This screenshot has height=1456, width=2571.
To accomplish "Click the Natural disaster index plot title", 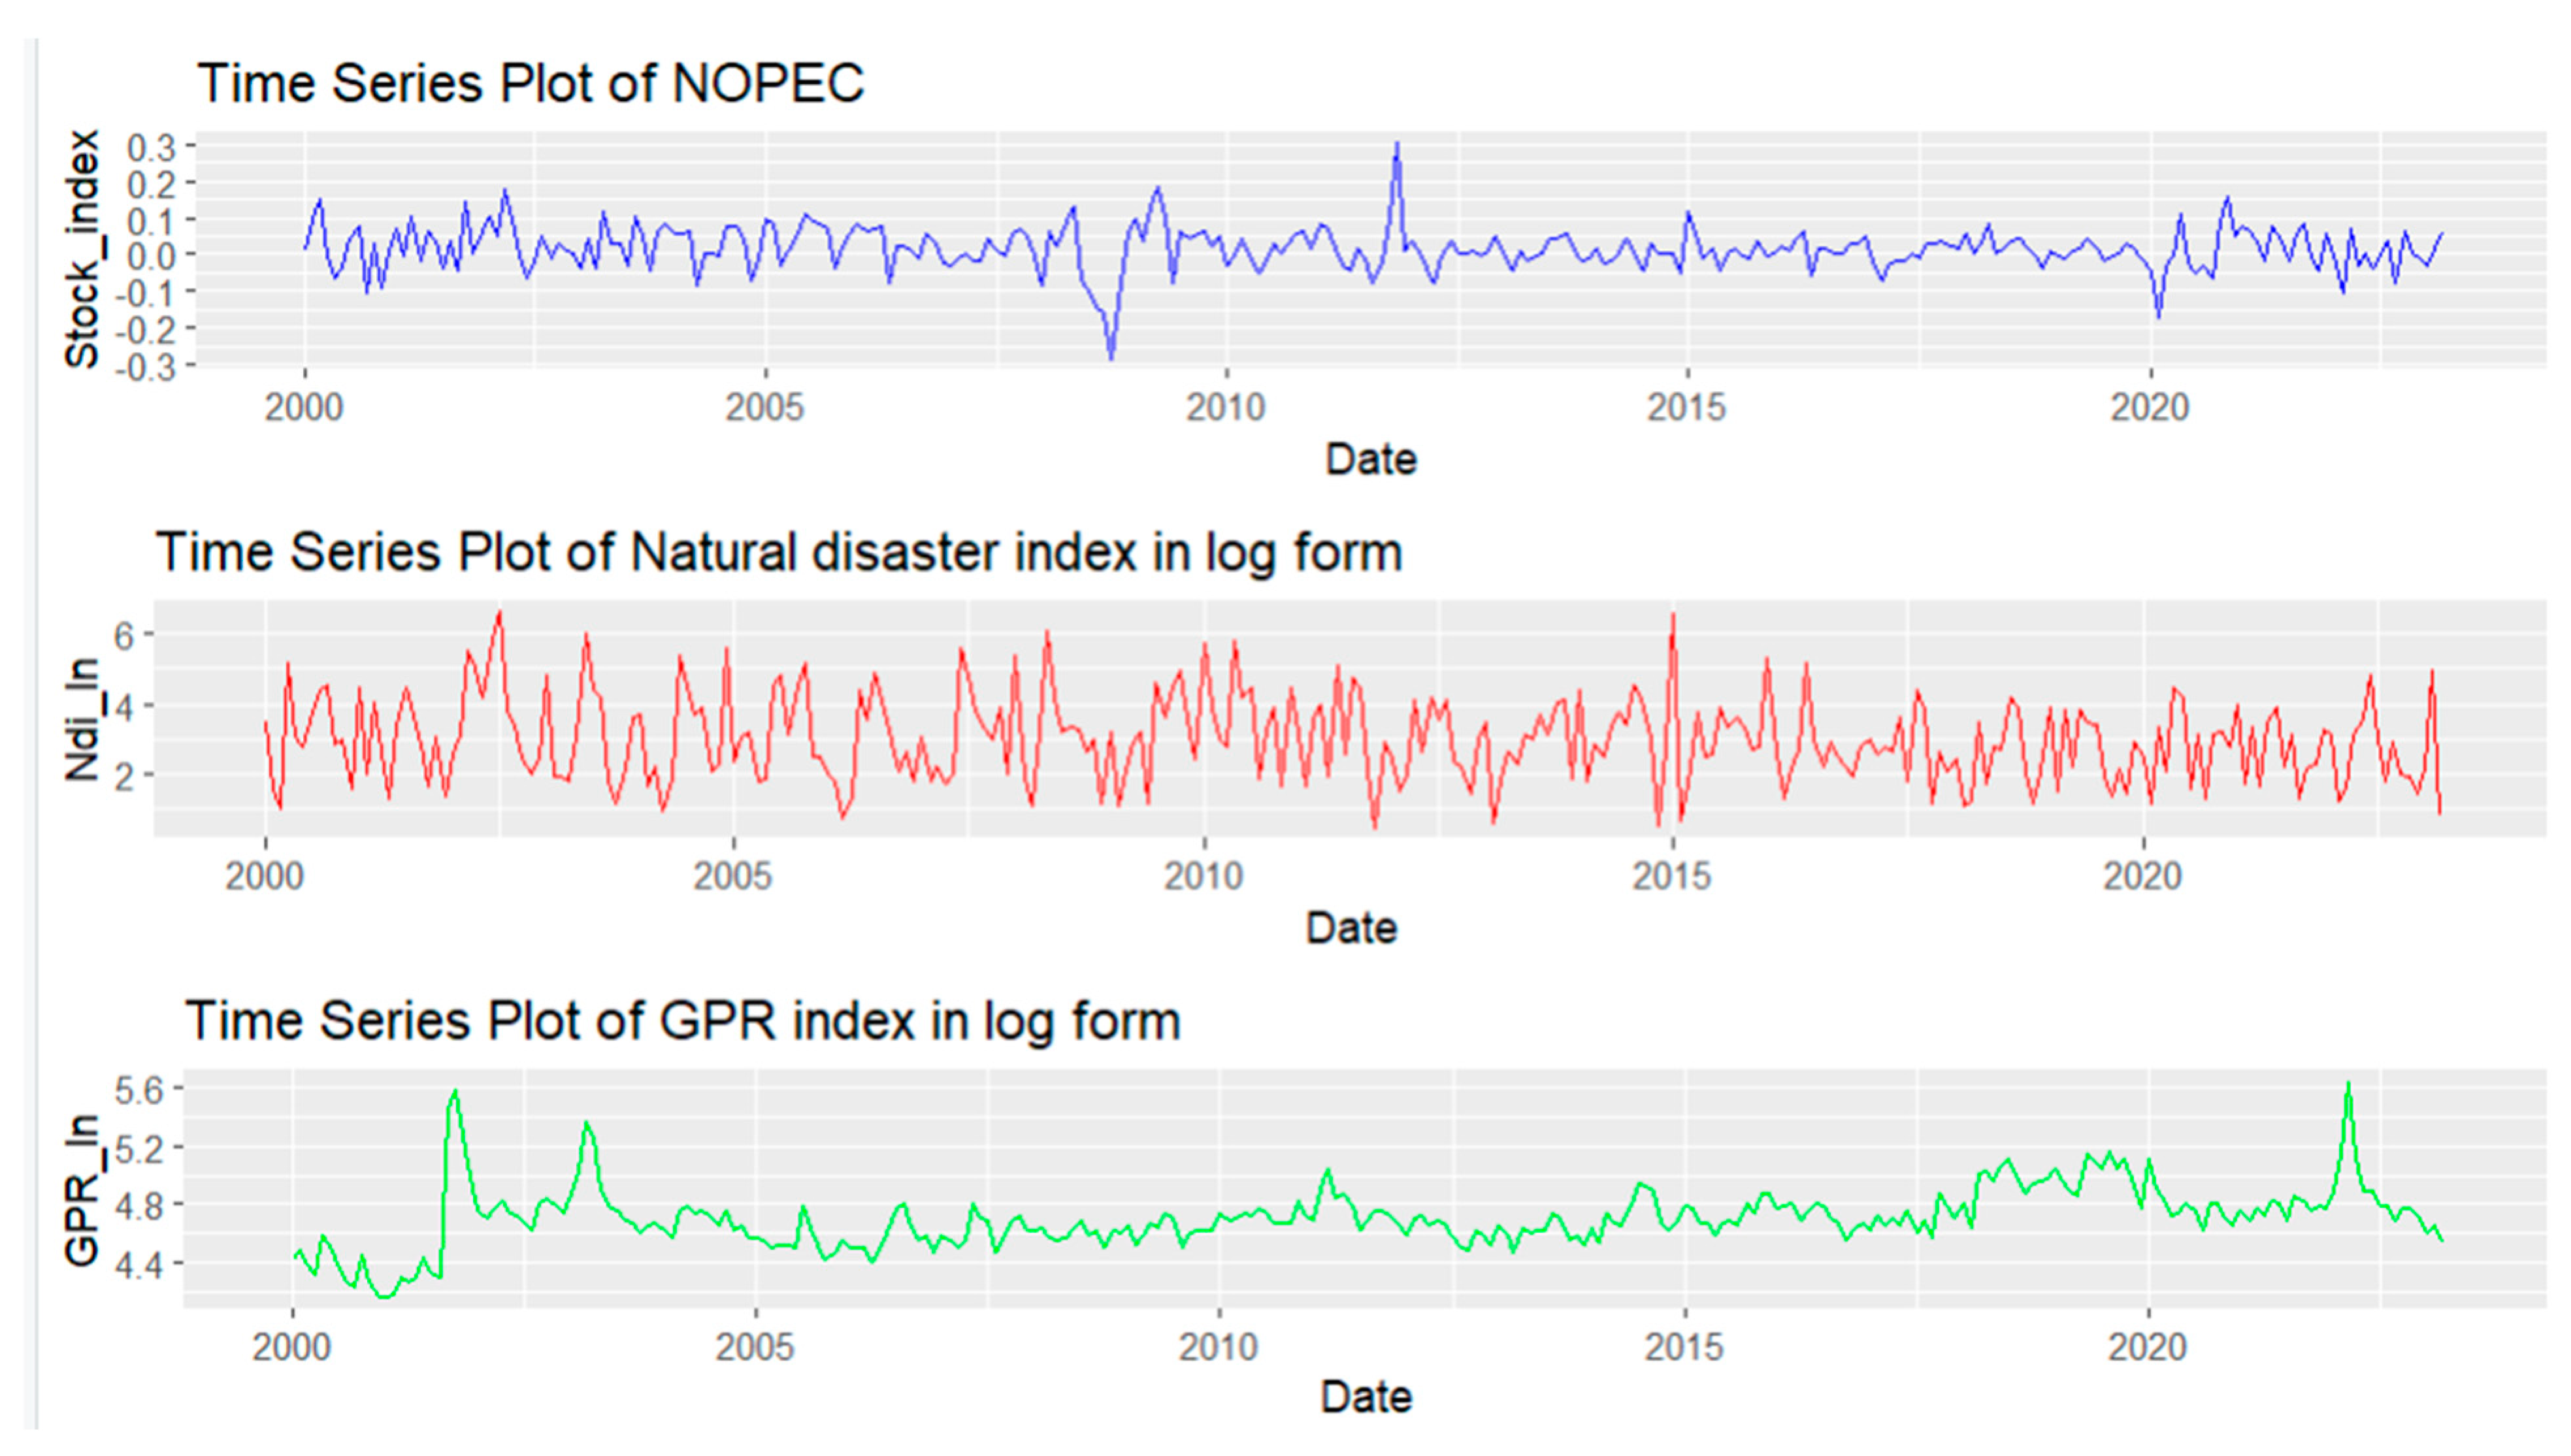I will pyautogui.click(x=778, y=553).
